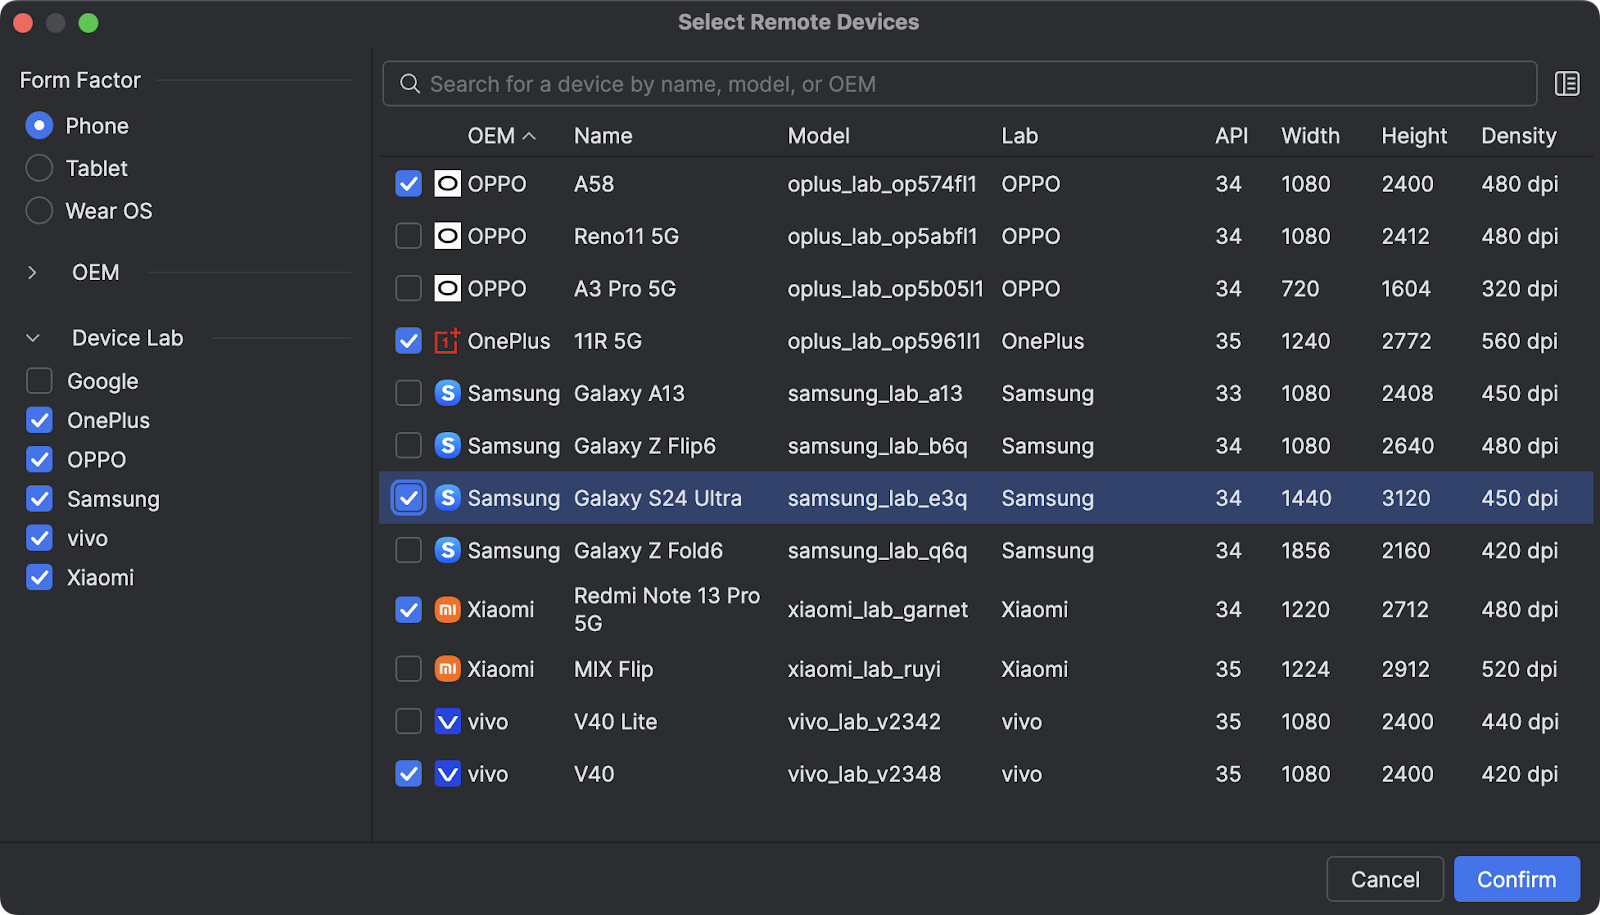Image resolution: width=1600 pixels, height=915 pixels.
Task: Click the vivo icon in the V40 Lite row
Action: (448, 722)
